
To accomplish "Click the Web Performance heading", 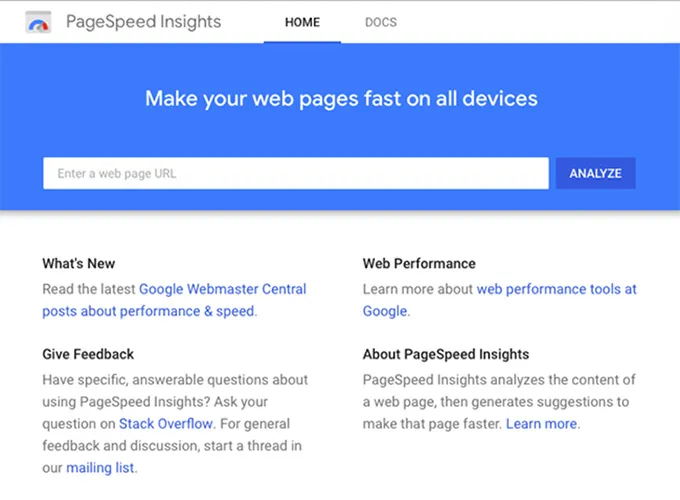I will [x=419, y=264].
